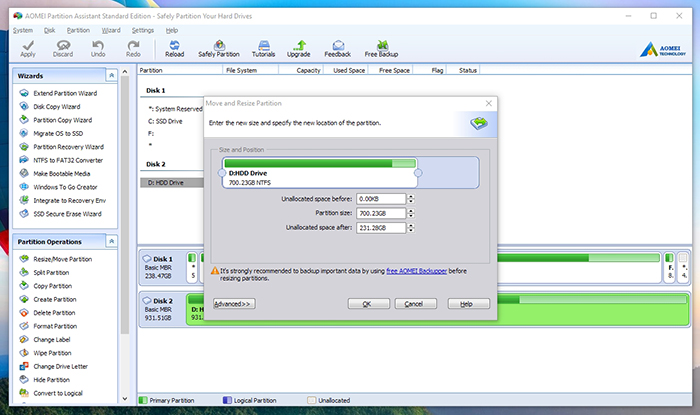Image resolution: width=700 pixels, height=415 pixels.
Task: Click Unallocated space before input field
Action: (x=381, y=199)
